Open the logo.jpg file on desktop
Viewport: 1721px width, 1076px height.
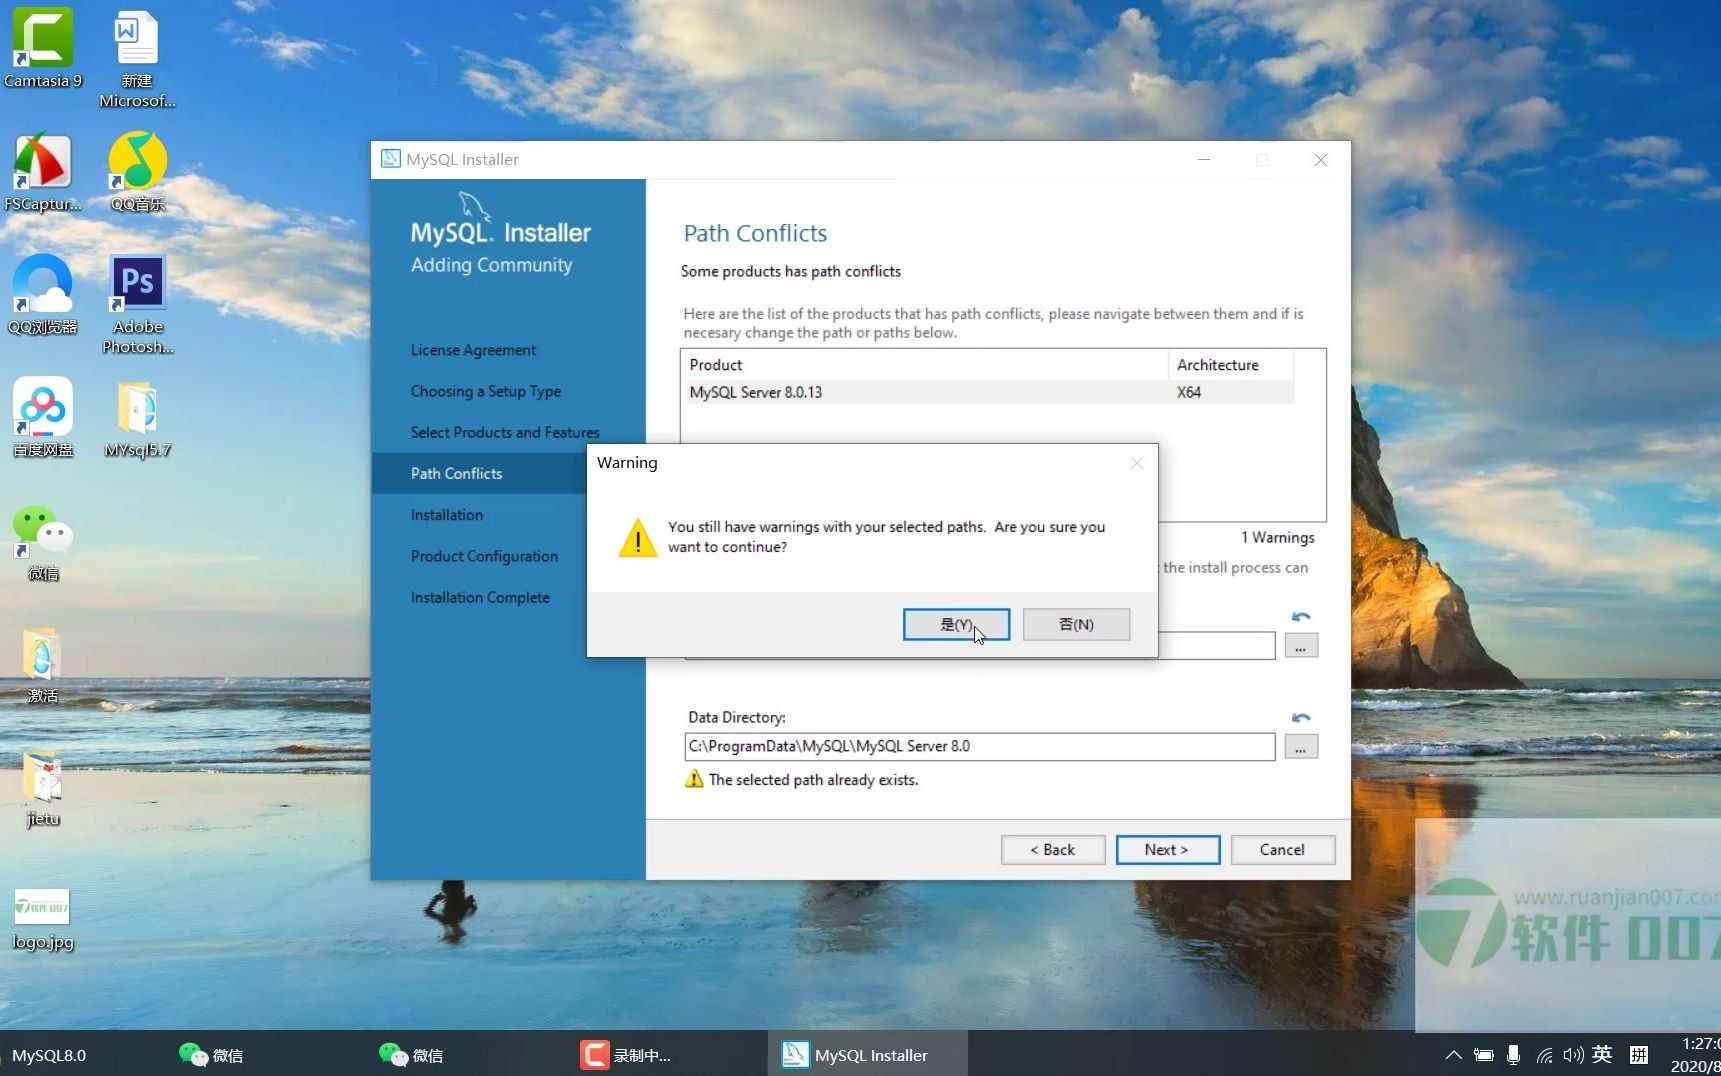pos(43,920)
